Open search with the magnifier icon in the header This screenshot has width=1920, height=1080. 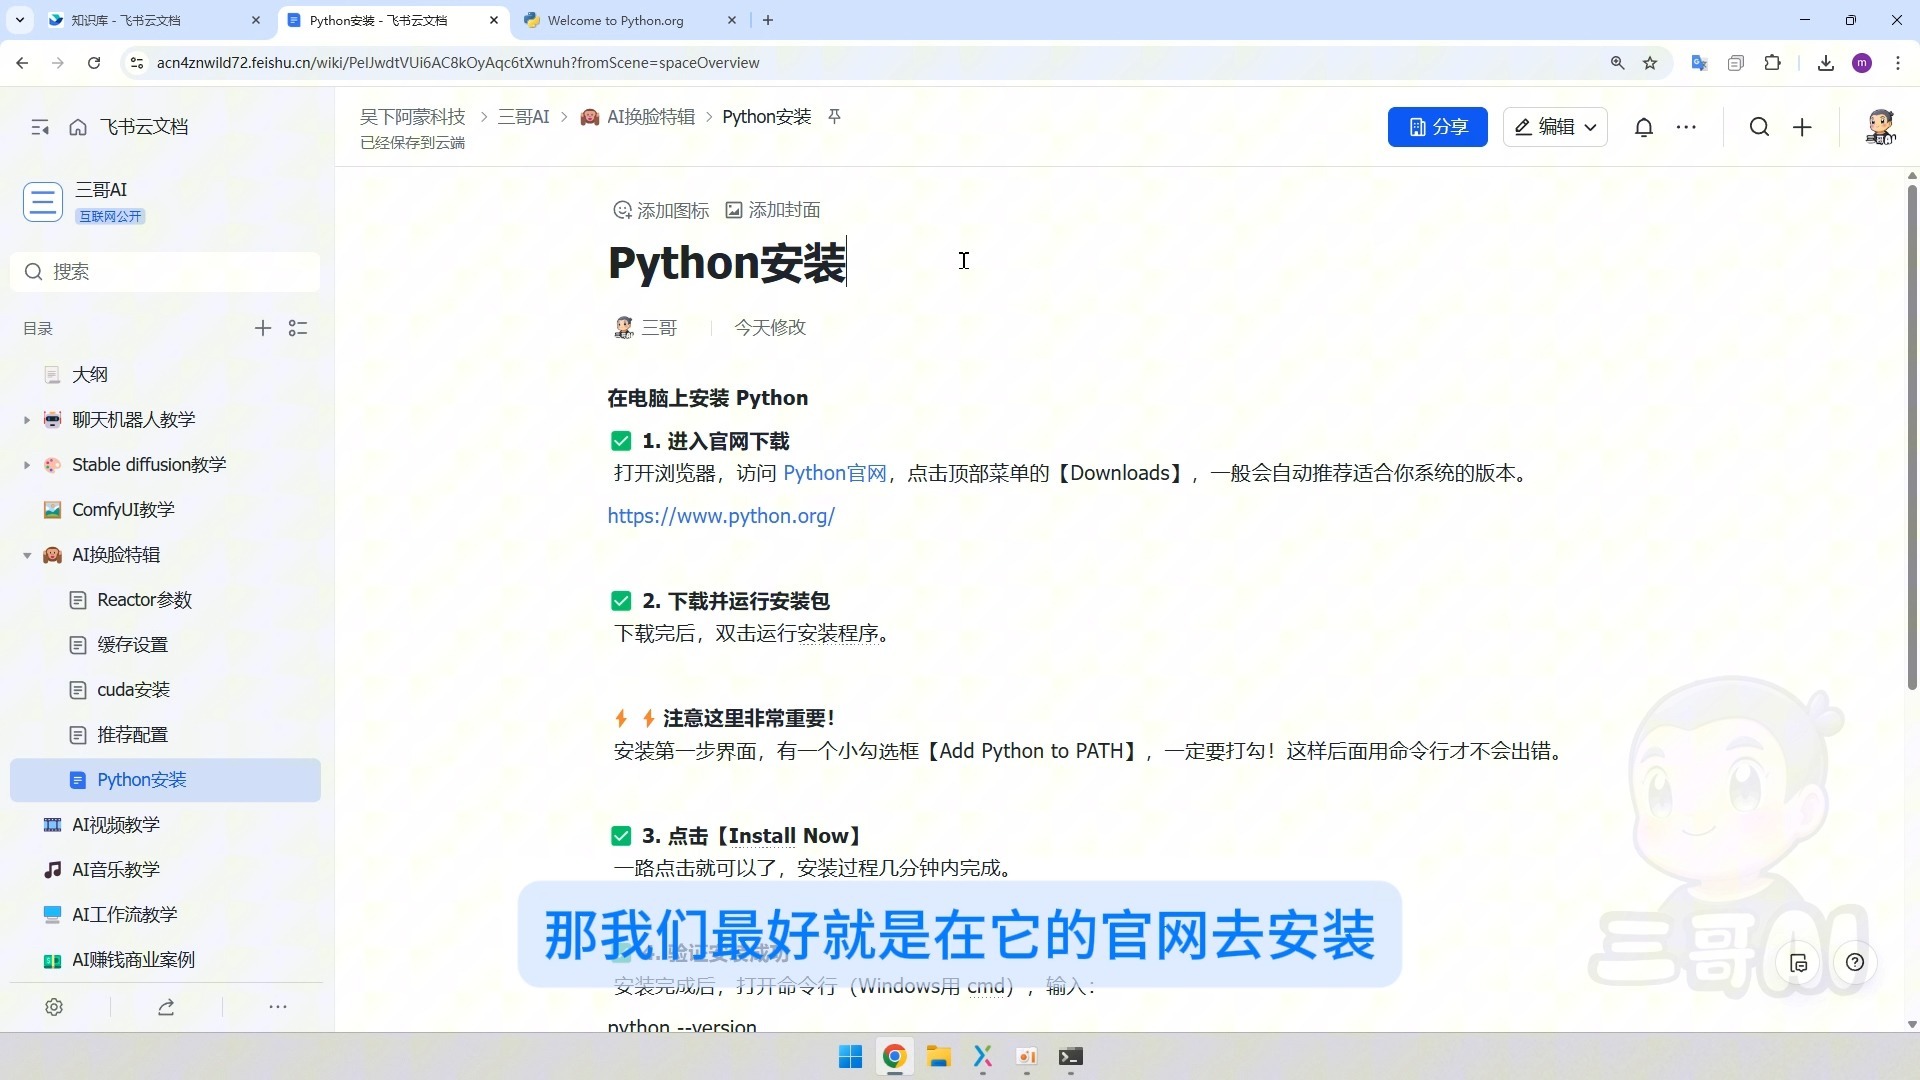coord(1759,127)
